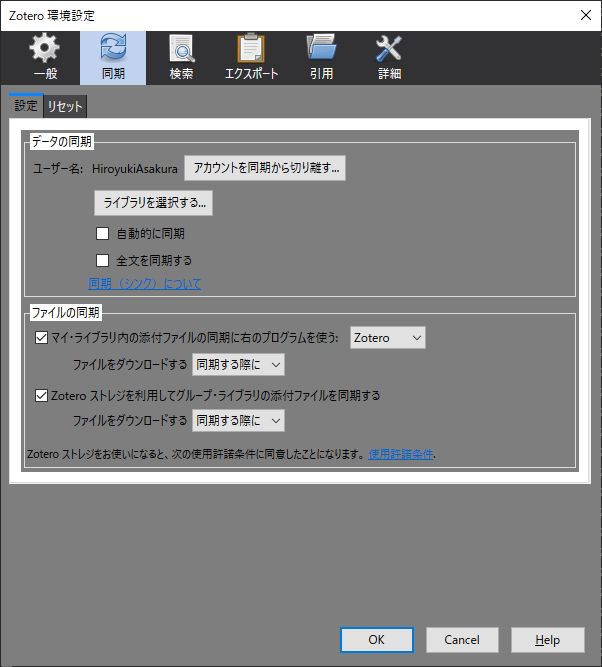Switch to the リセット tab

tap(65, 106)
